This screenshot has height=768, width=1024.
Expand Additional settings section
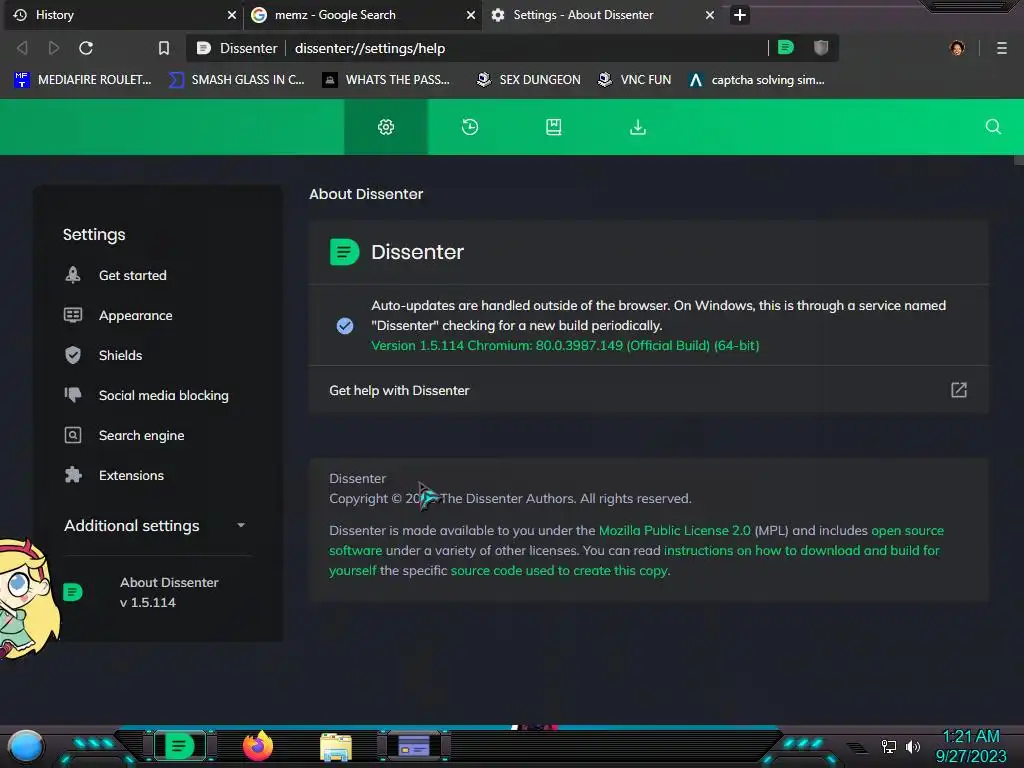tap(157, 526)
